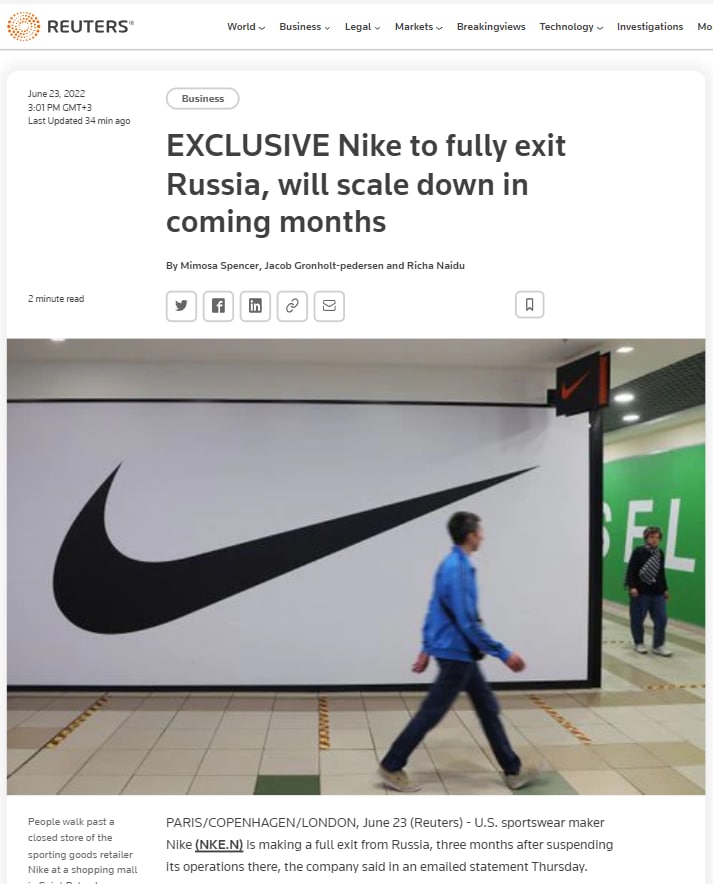
Task: Open the Legal dropdown menu
Action: coord(362,26)
